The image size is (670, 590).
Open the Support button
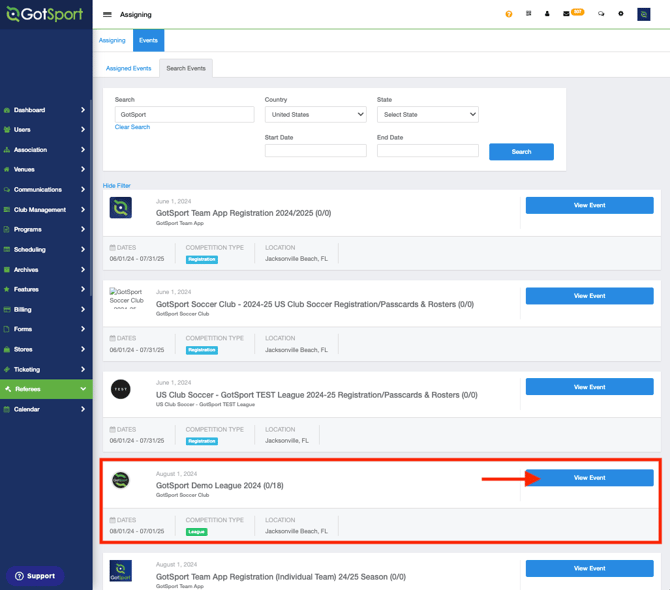click(35, 576)
